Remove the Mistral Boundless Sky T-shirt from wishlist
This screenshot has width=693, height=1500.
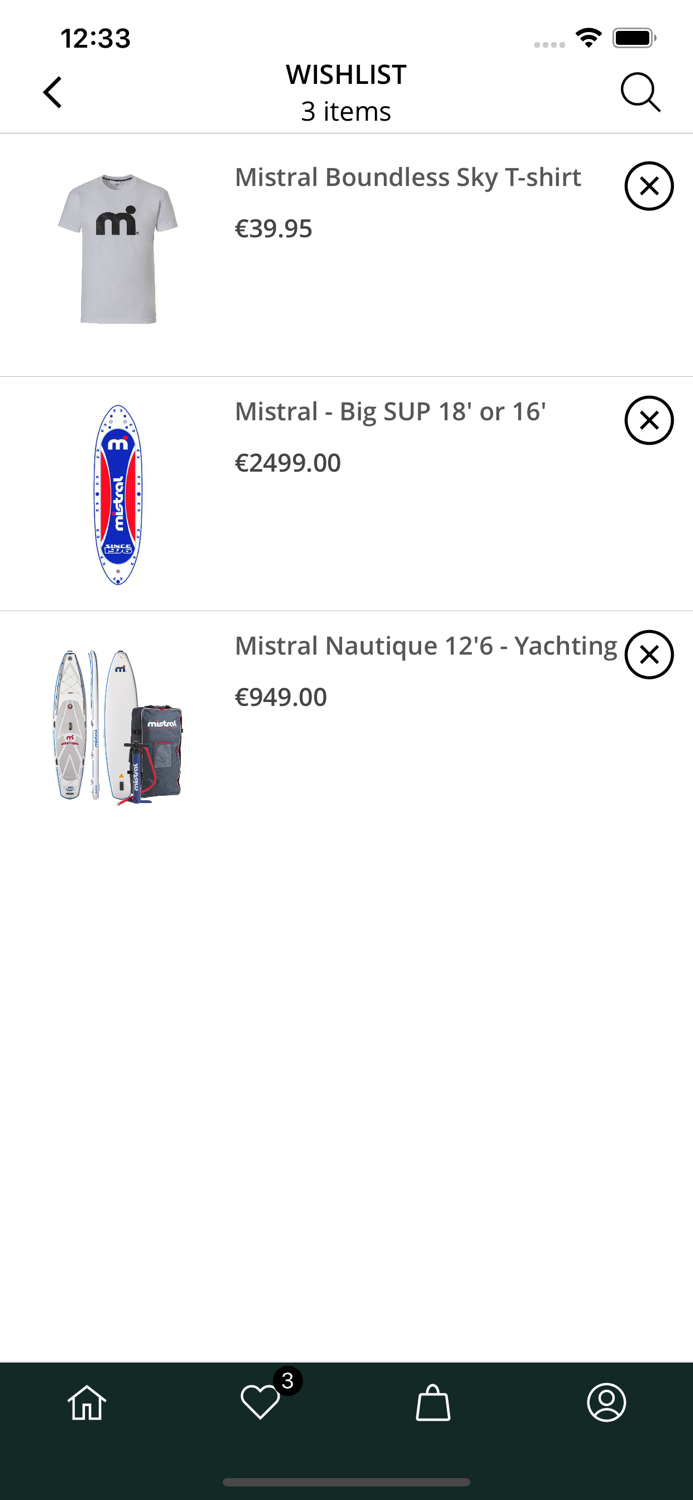[x=650, y=186]
